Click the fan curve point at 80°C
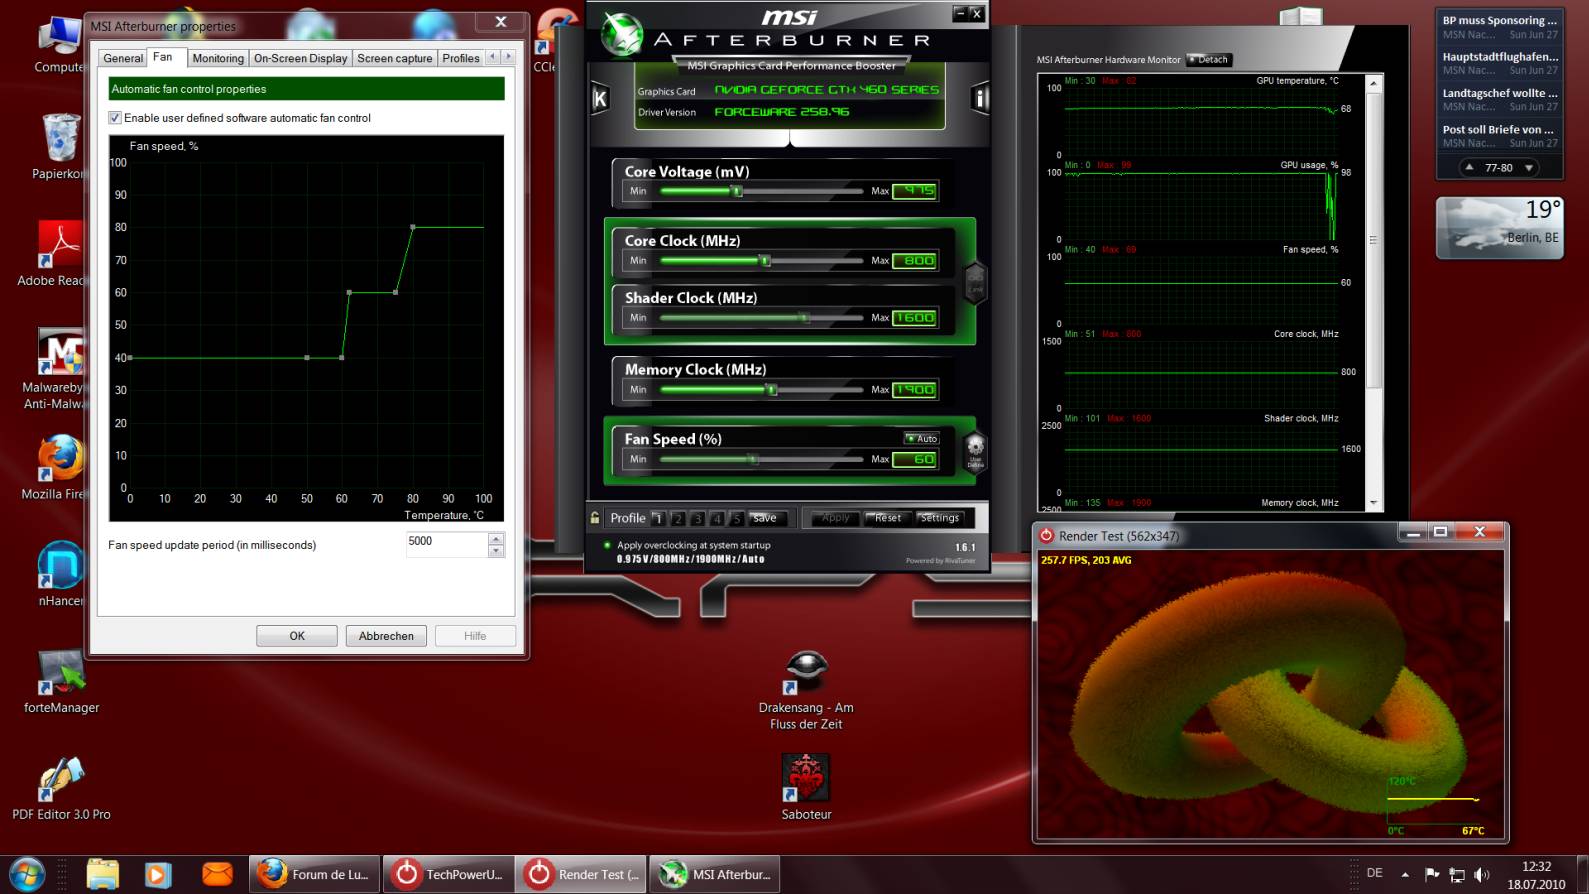This screenshot has height=894, width=1589. 413,227
